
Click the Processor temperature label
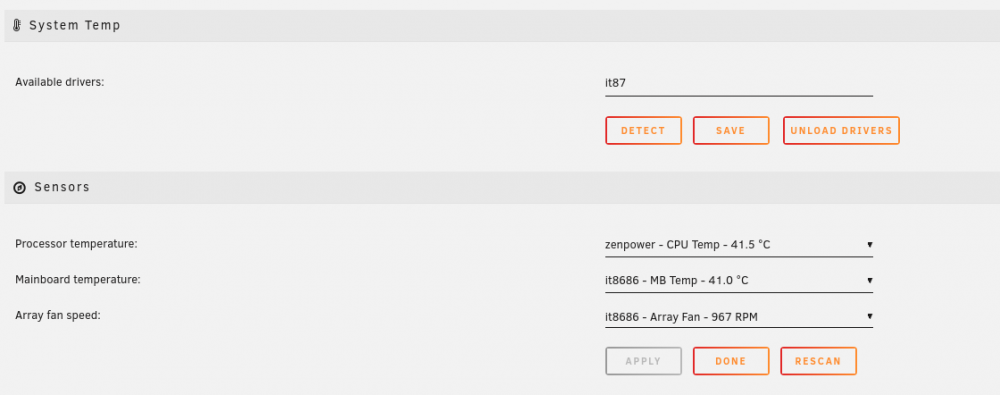click(x=77, y=244)
